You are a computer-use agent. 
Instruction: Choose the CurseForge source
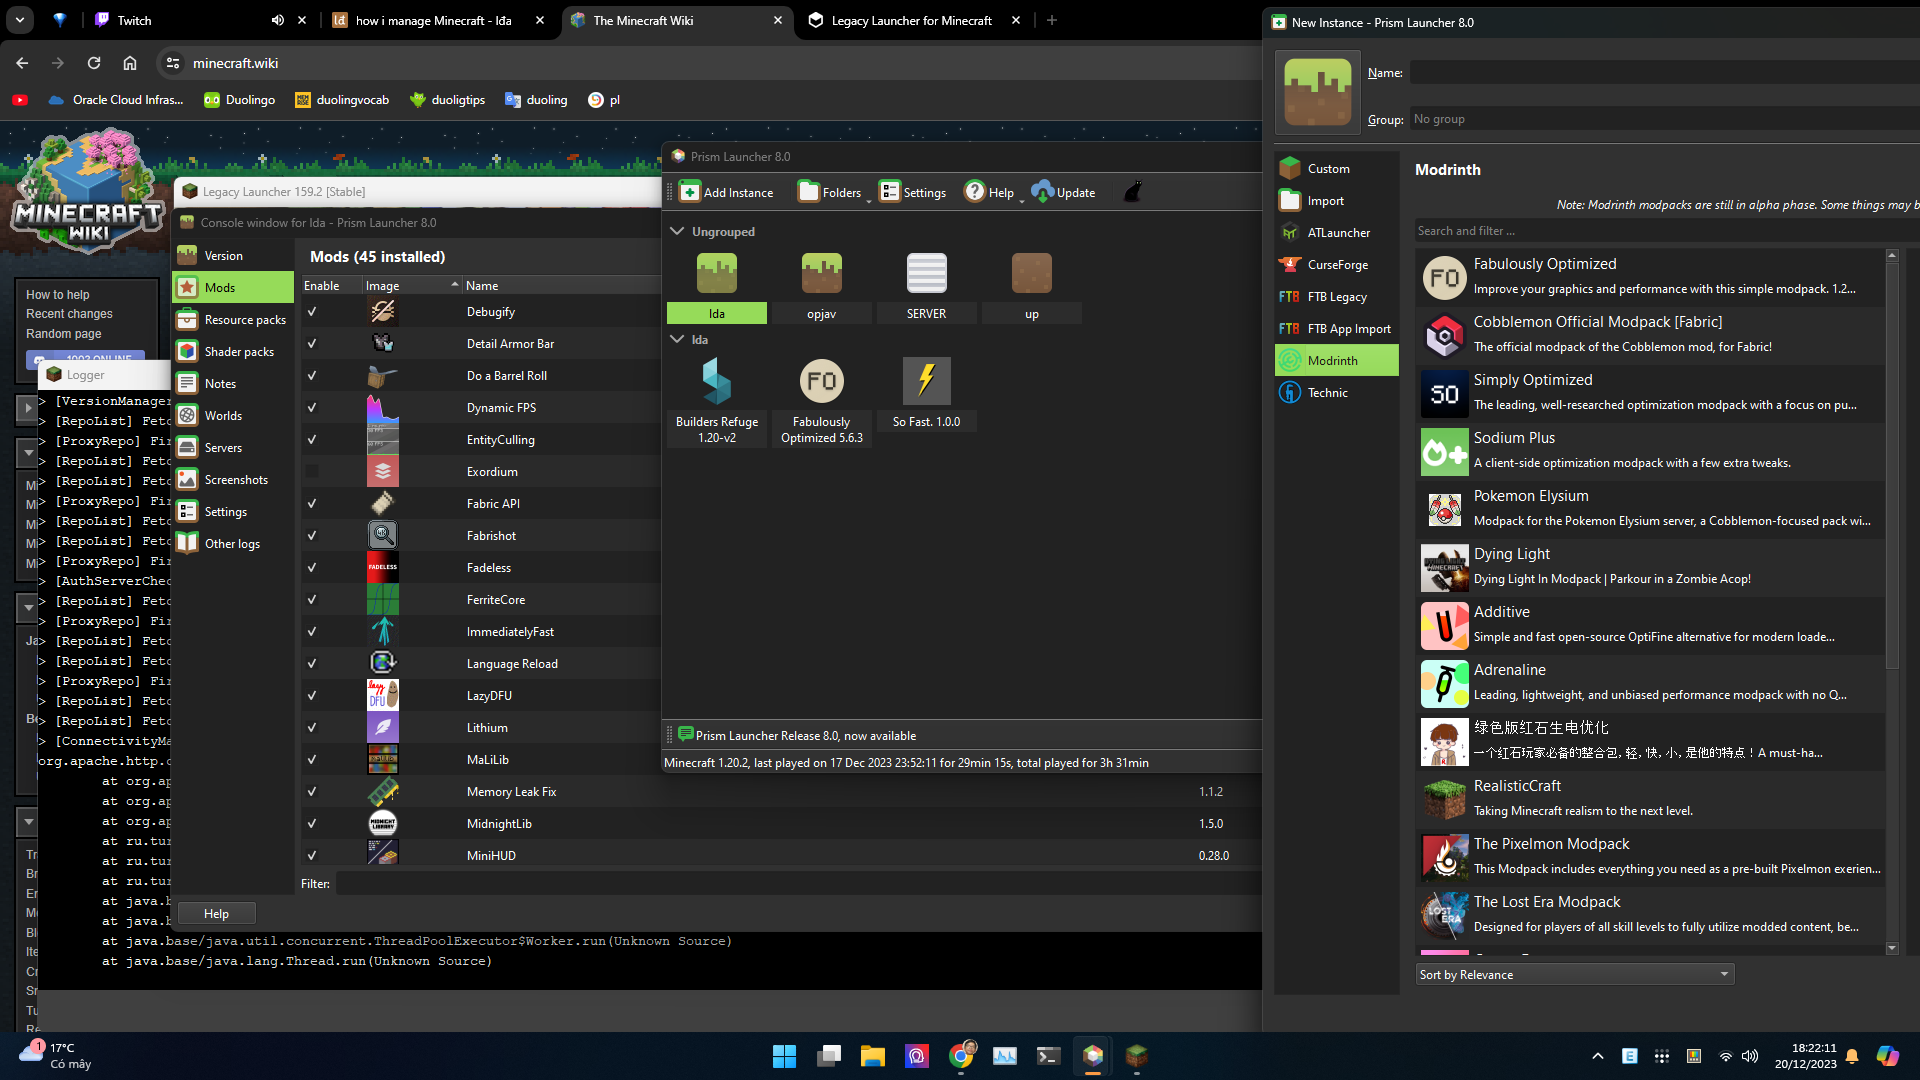click(1337, 264)
